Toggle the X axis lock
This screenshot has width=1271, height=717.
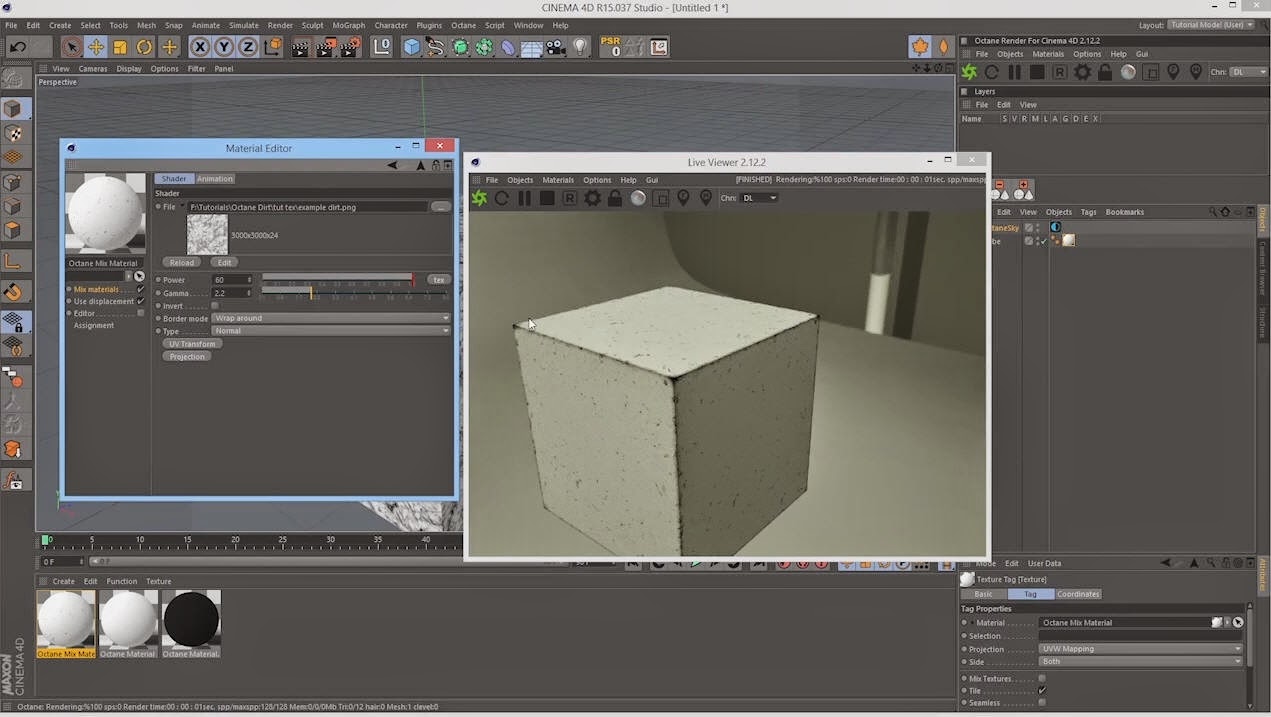tap(199, 47)
